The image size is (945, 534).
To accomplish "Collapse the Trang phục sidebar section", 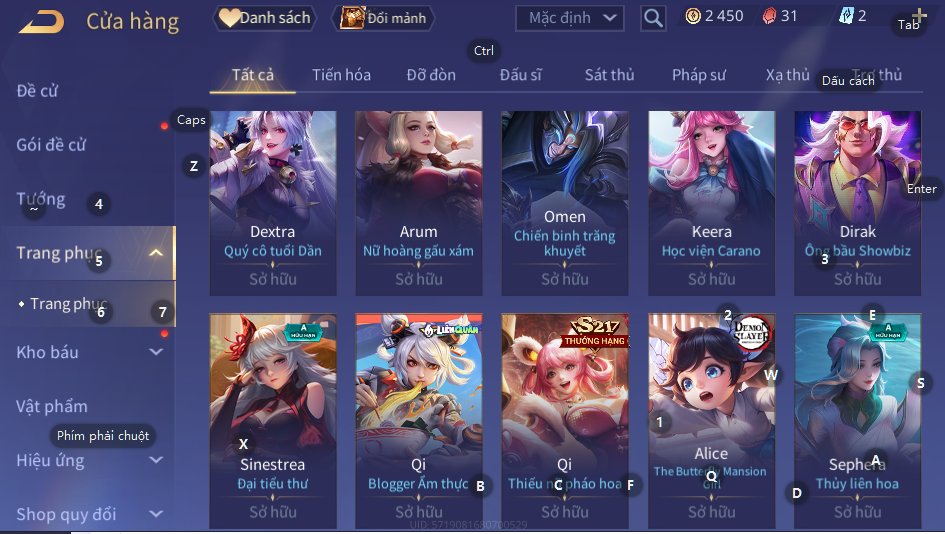I will (x=156, y=253).
